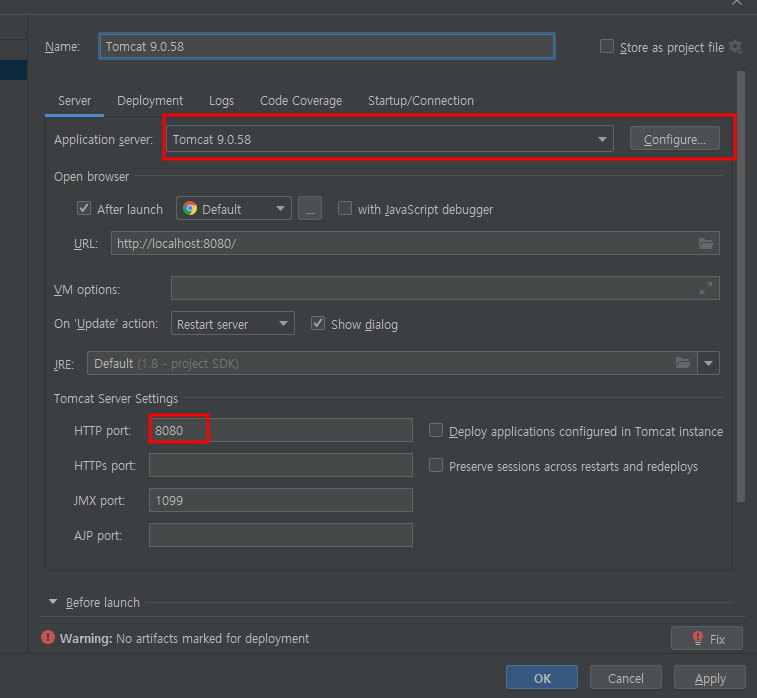Click the Cancel button

click(x=626, y=678)
